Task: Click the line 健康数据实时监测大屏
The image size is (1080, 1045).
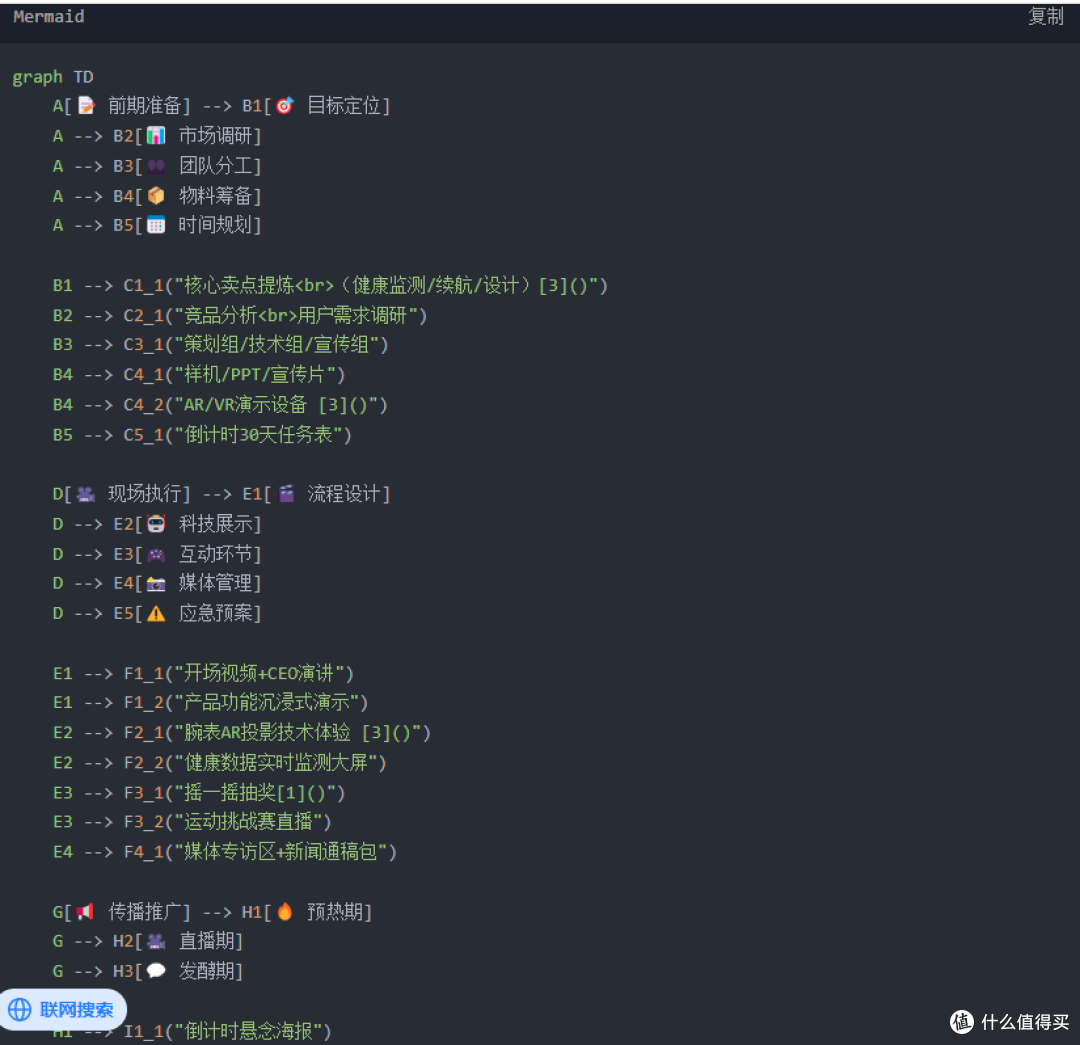Action: [220, 763]
